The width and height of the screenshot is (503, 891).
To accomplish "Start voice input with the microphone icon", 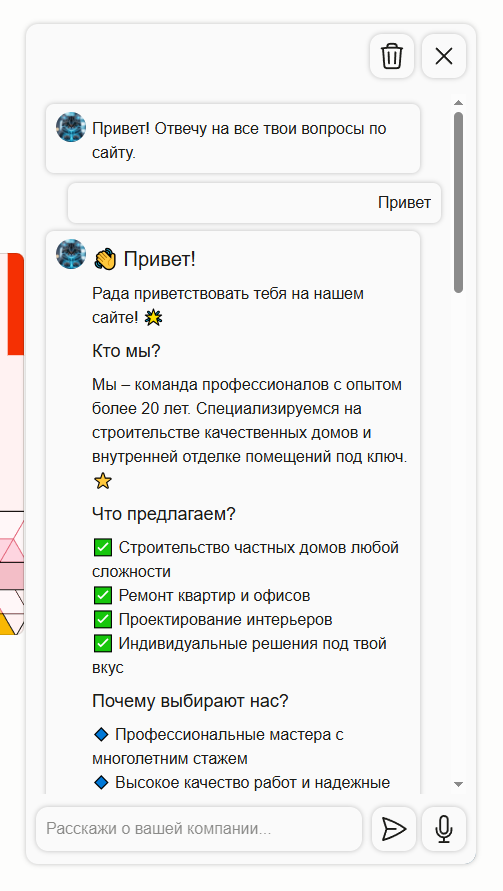I will point(443,829).
